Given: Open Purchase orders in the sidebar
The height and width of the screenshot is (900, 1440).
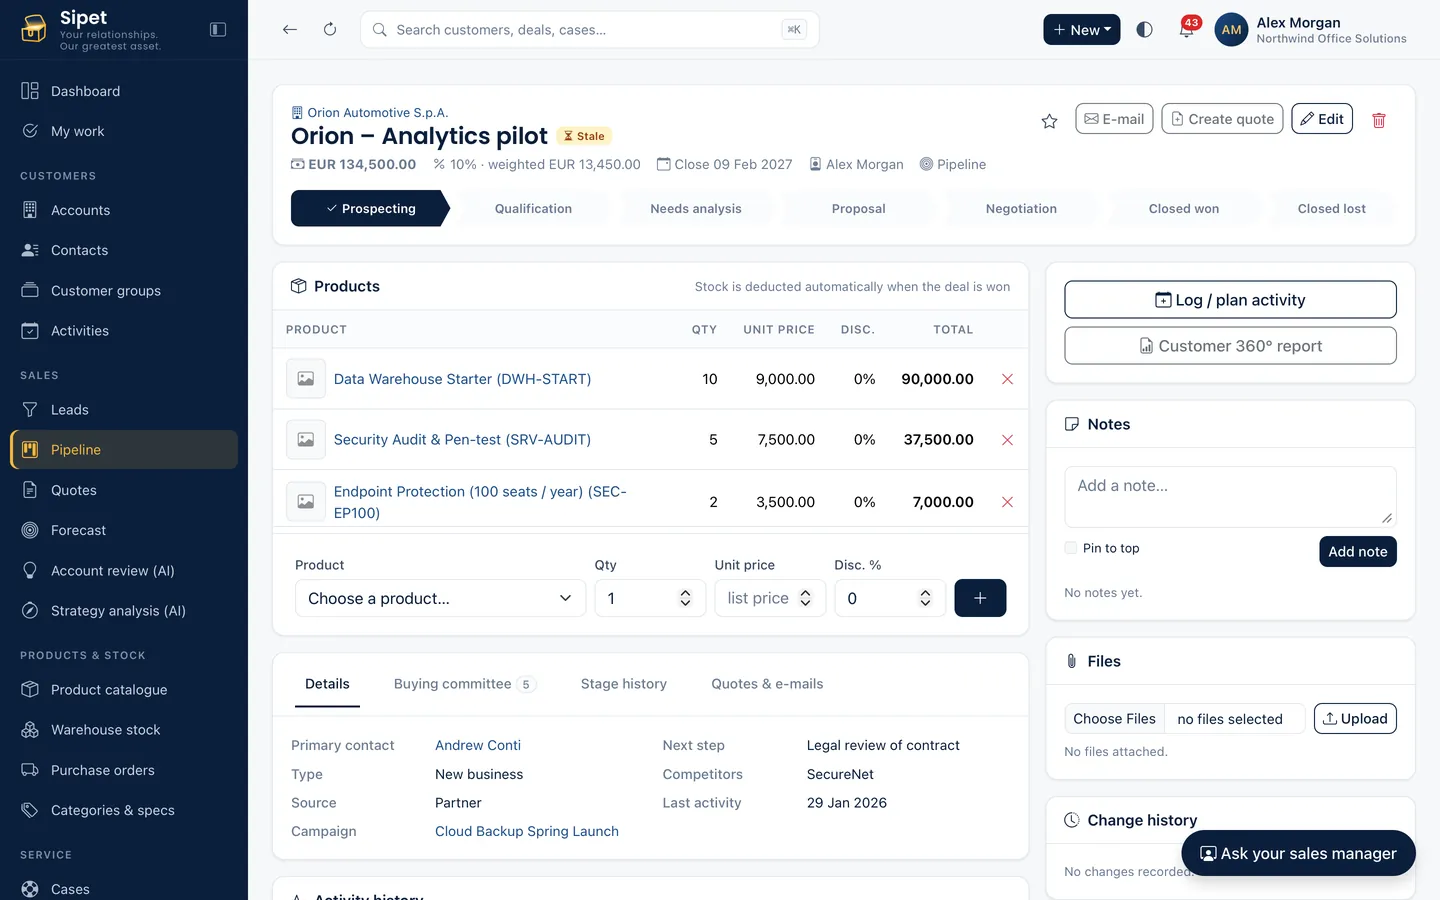Looking at the screenshot, I should click(124, 770).
